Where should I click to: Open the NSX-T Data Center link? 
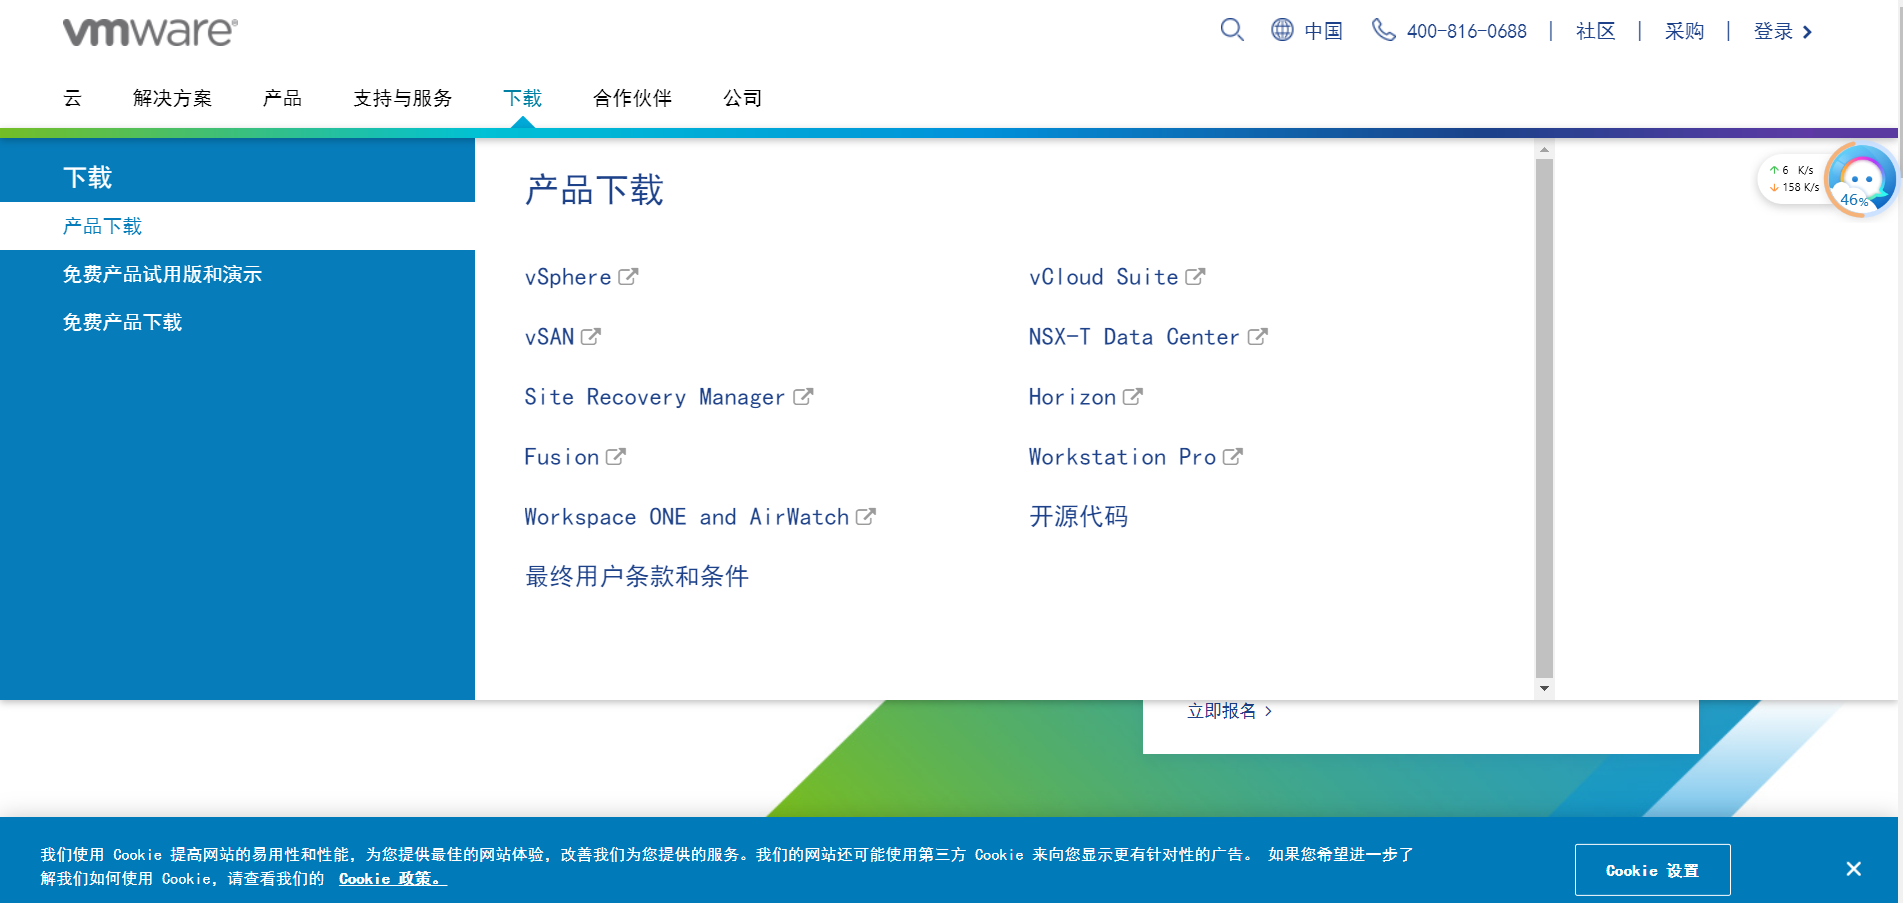point(1134,337)
